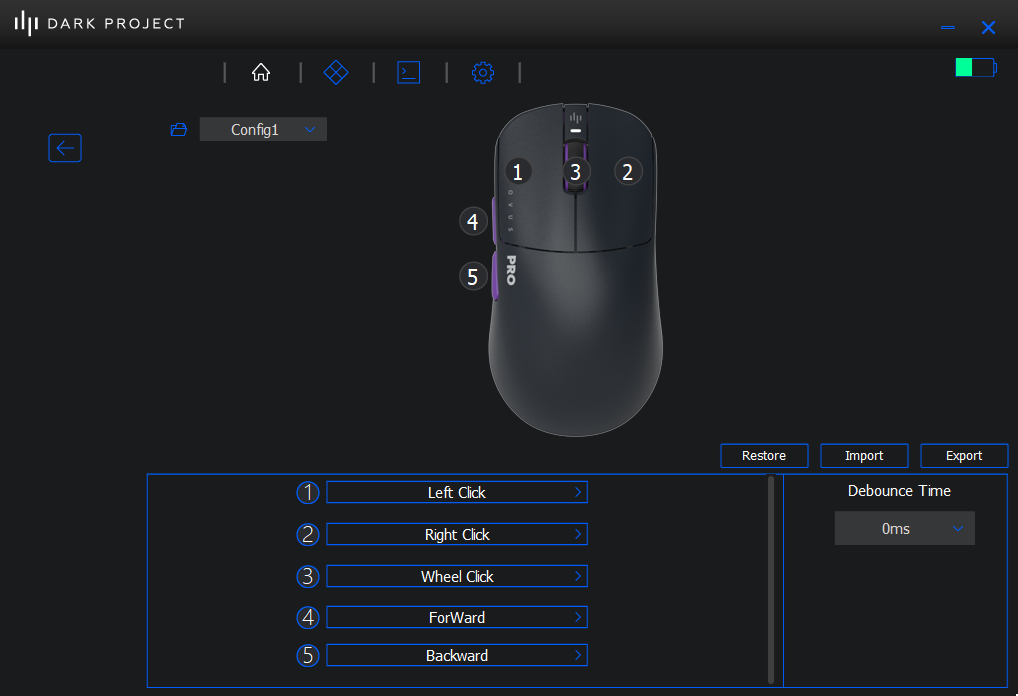Click the Debounce Time label
This screenshot has width=1018, height=696.
coord(899,491)
